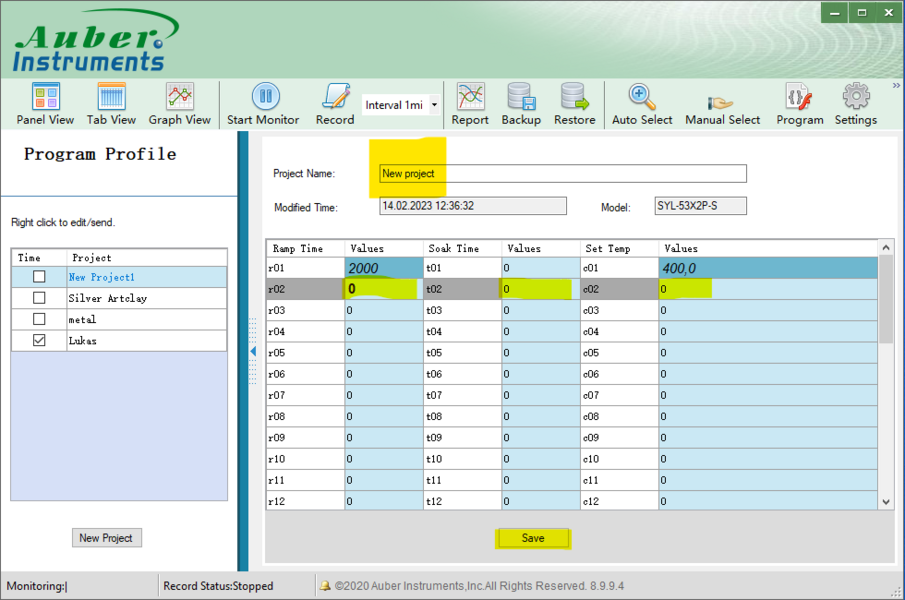The height and width of the screenshot is (600, 905).
Task: Open the Graph View icon
Action: 179,104
